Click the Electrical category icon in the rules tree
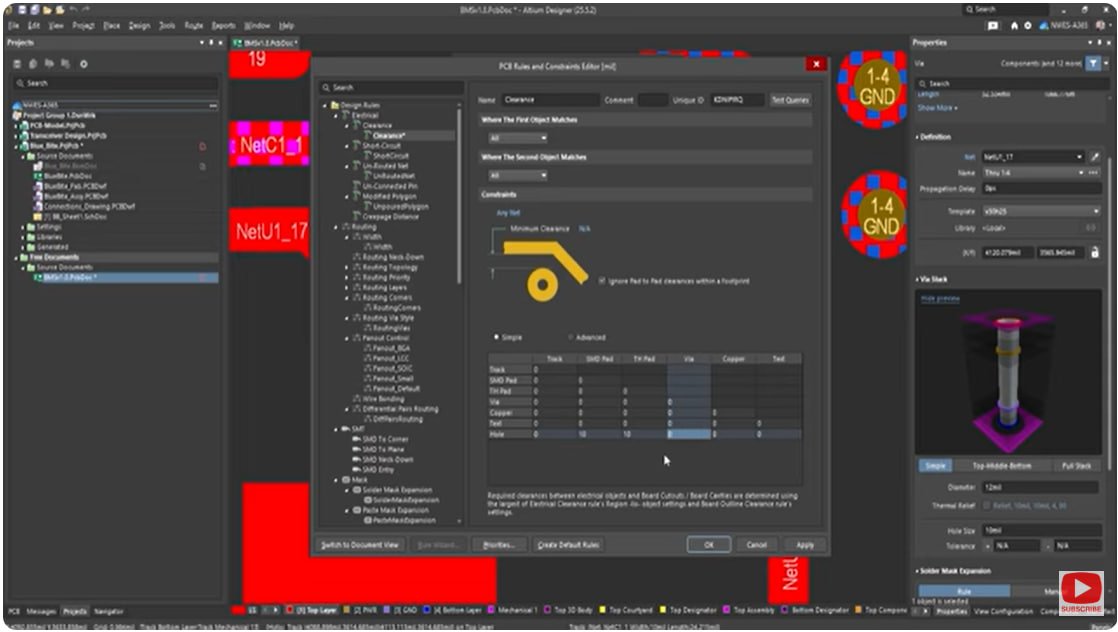The image size is (1118, 632). (346, 115)
